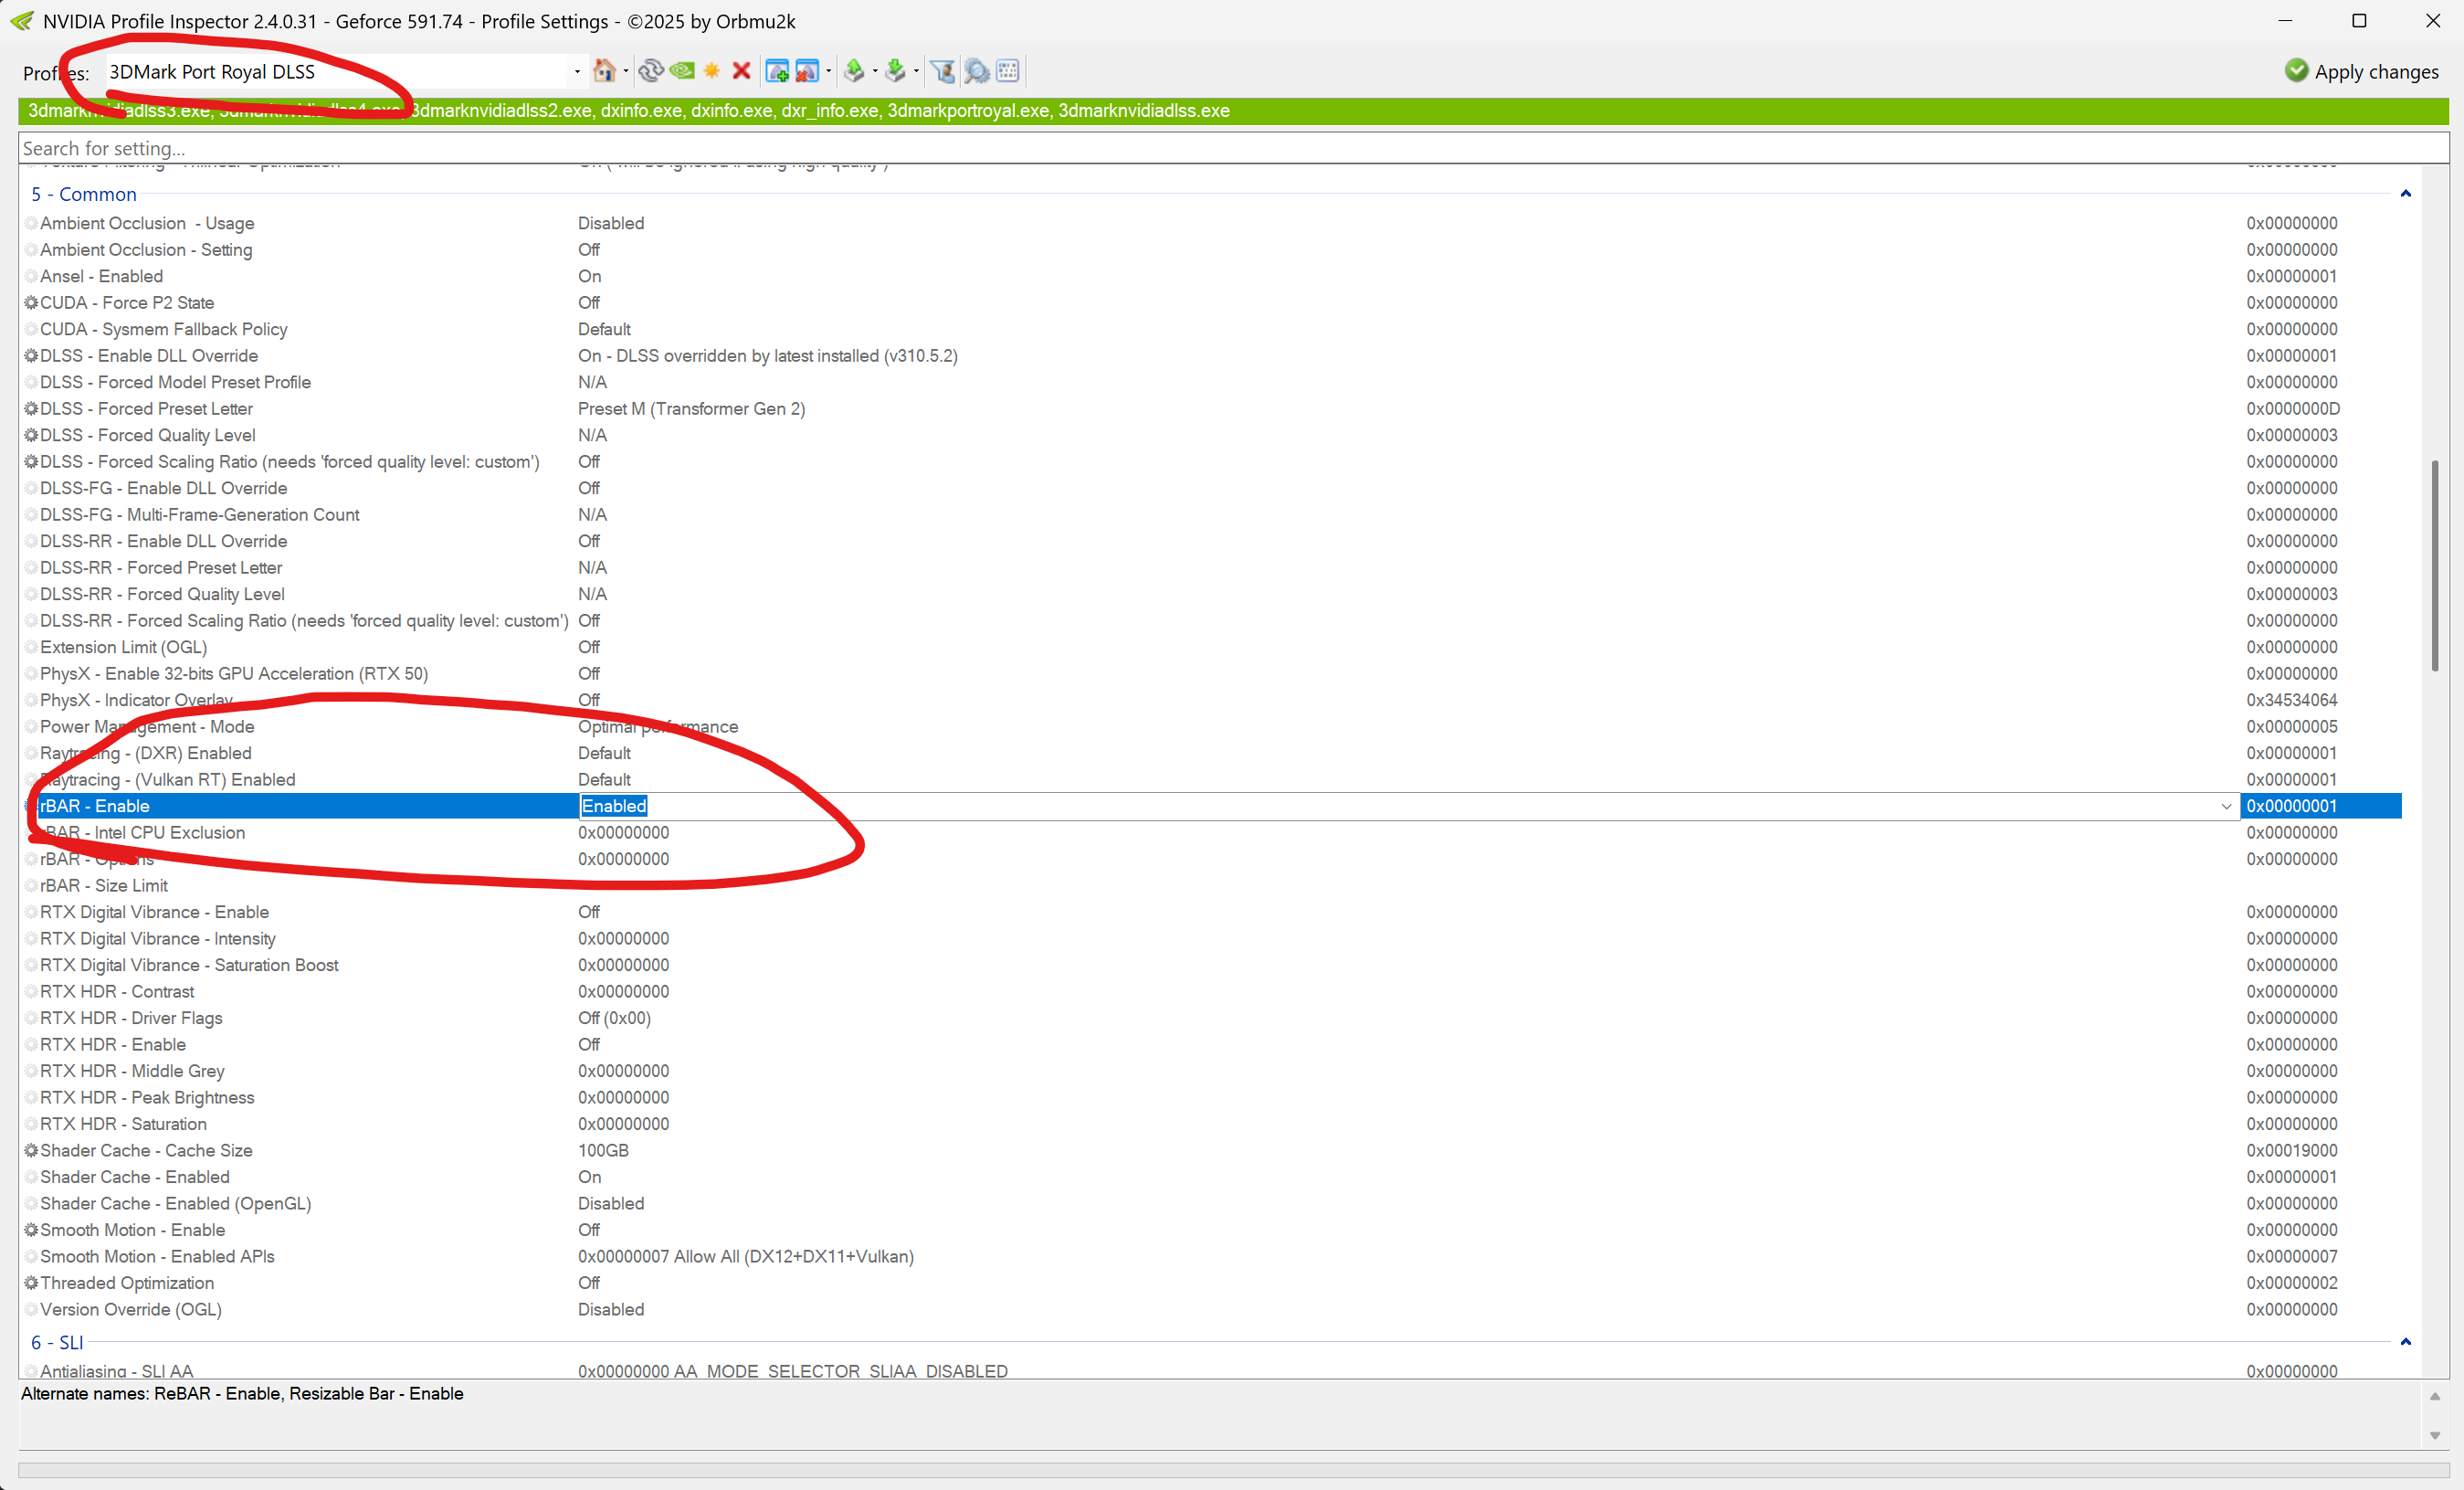Click the home icon for the global profile
The image size is (2464, 1490).
604,71
